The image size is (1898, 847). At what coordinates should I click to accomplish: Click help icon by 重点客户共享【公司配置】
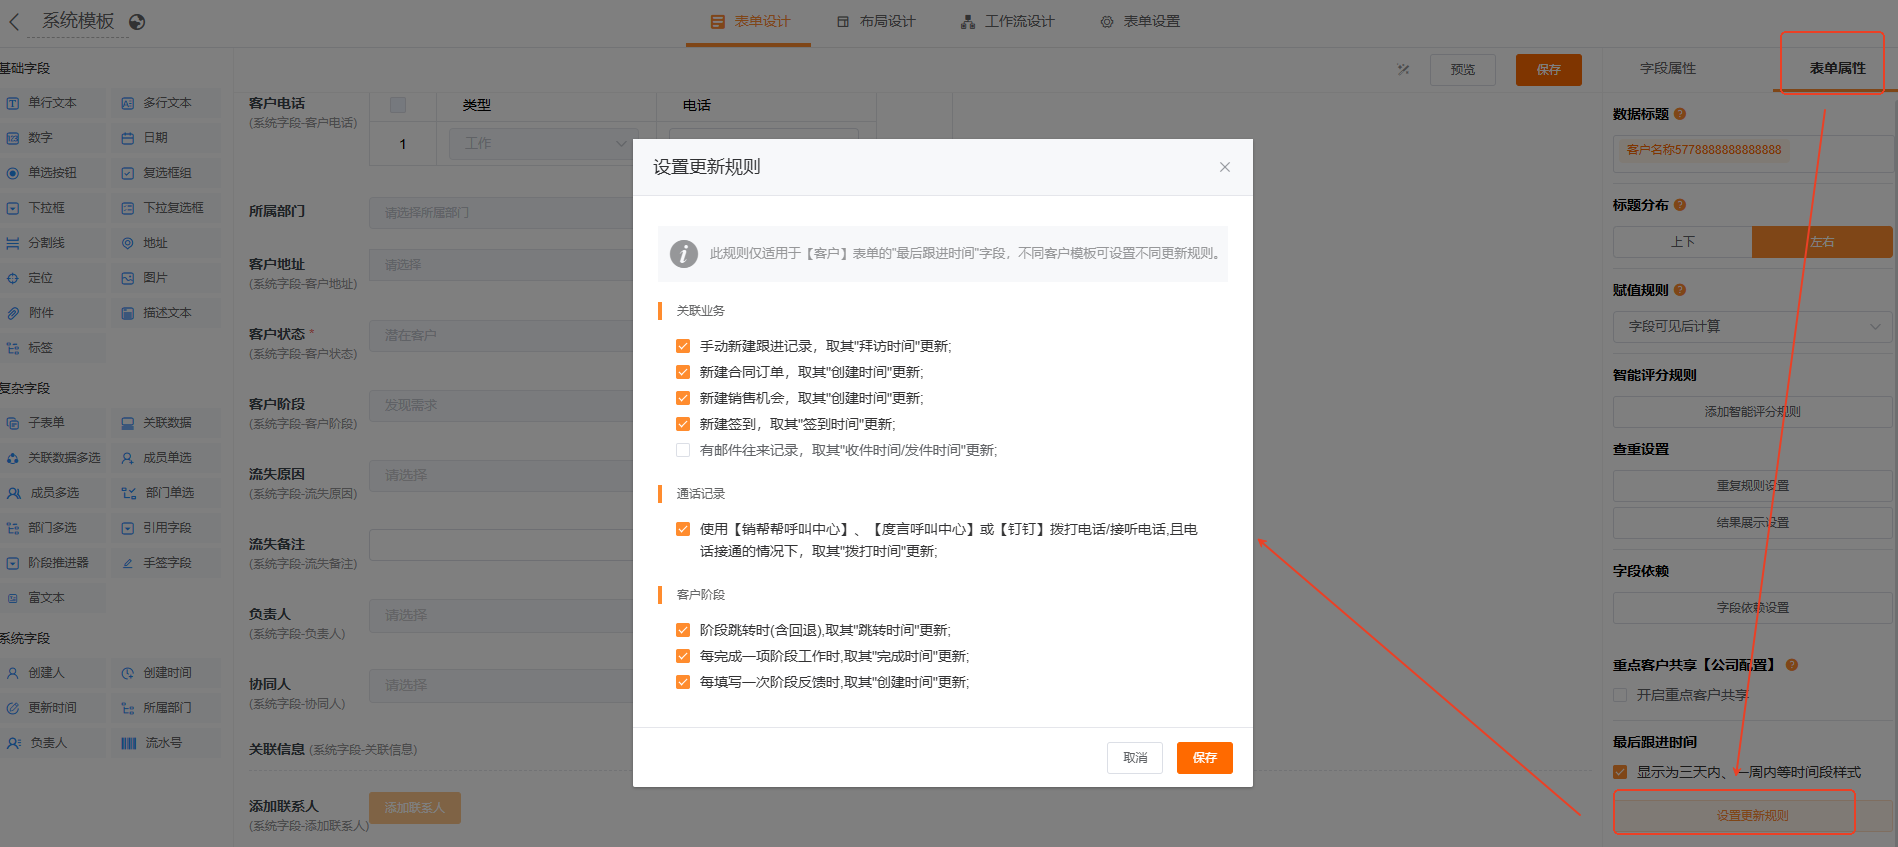[x=1792, y=665]
